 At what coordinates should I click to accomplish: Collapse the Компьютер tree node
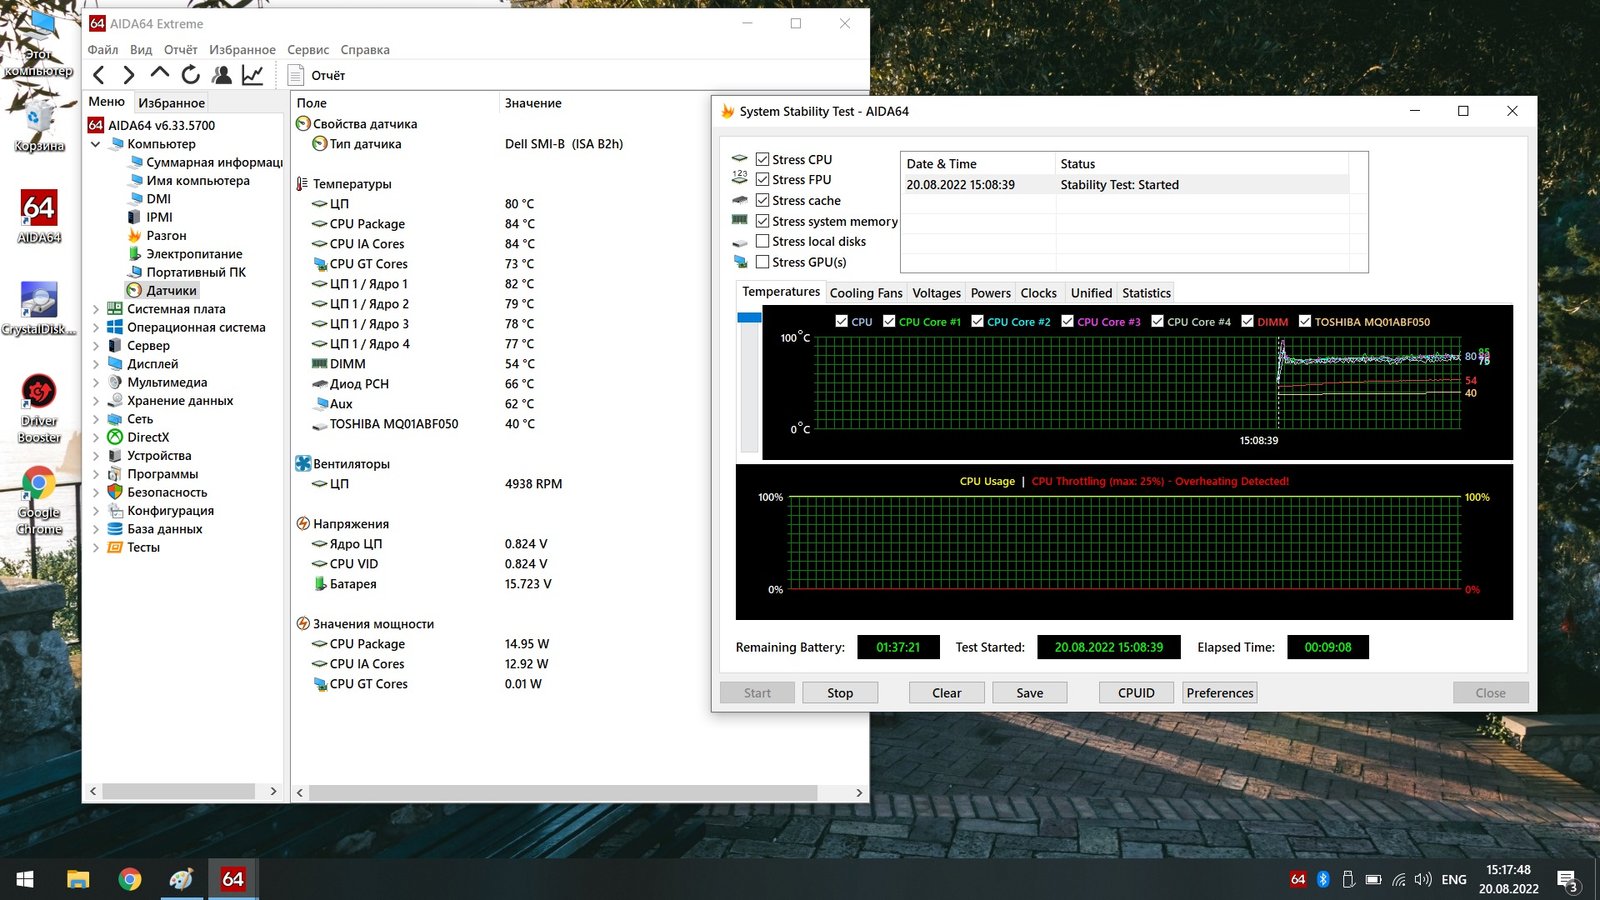tap(96, 144)
